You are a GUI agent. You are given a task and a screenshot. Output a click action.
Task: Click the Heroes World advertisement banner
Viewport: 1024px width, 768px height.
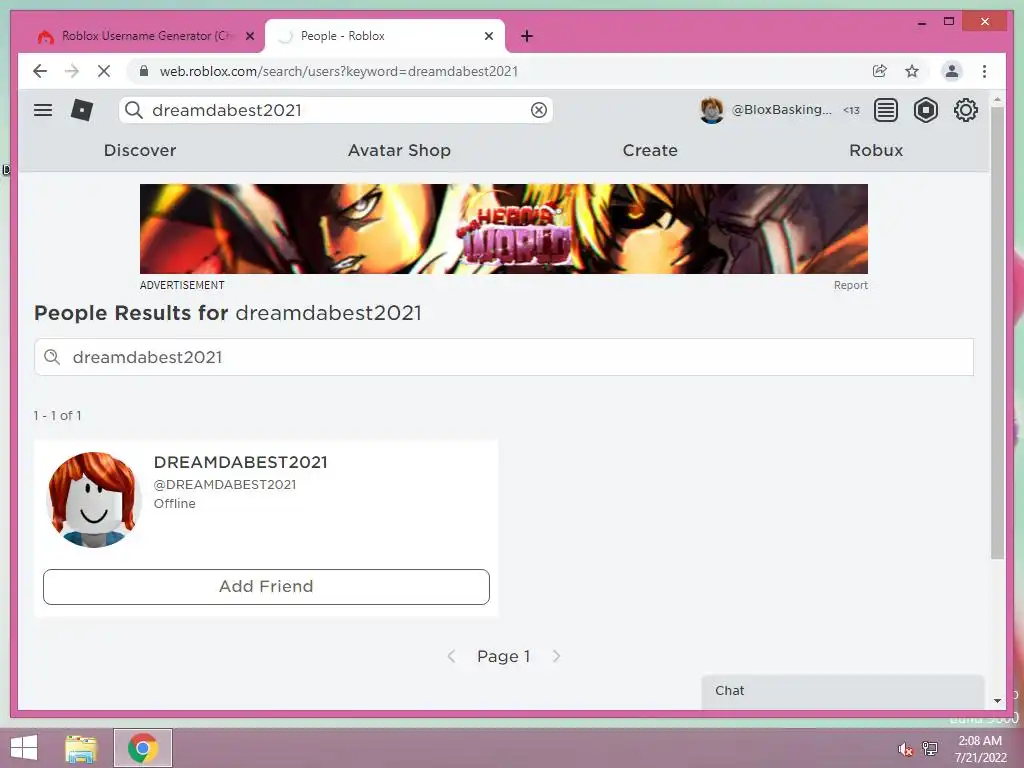click(504, 229)
